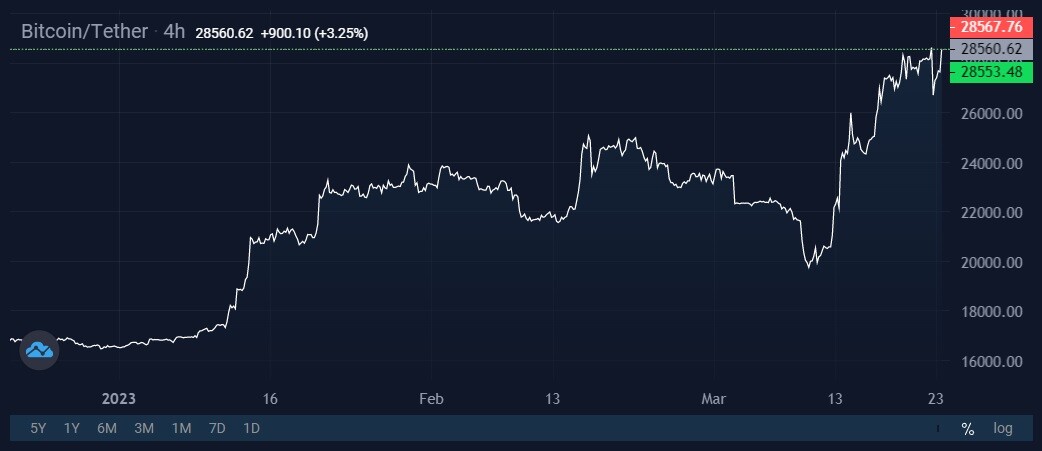The image size is (1042, 451).
Task: Click the +900.10 (+3.25%) change value
Action: click(x=314, y=33)
